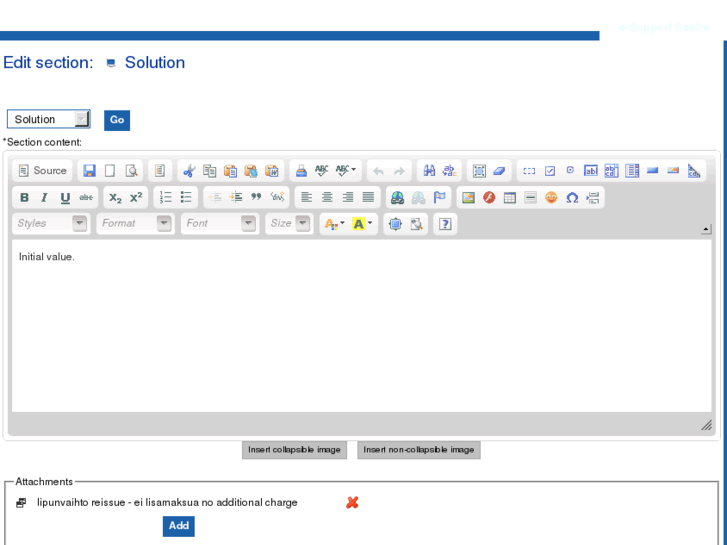
Task: Align text left
Action: [x=306, y=198]
